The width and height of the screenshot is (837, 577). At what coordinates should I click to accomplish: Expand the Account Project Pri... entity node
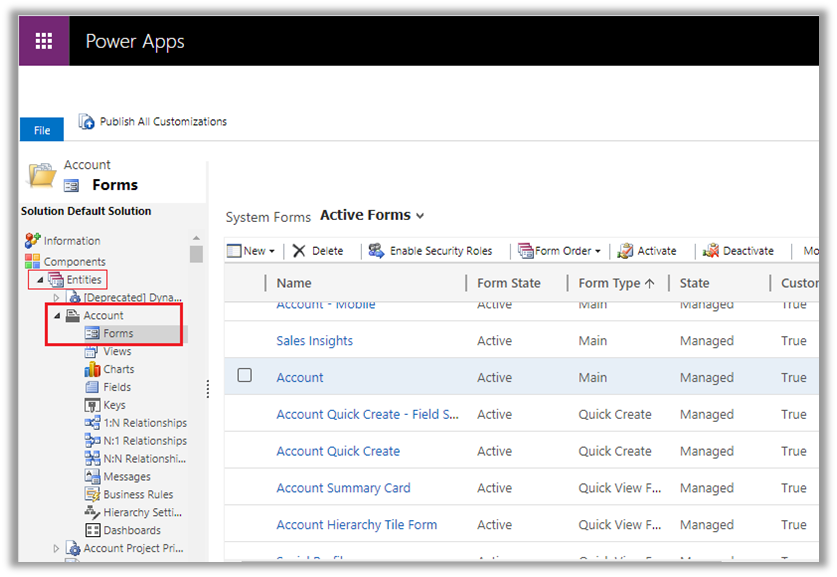(x=57, y=548)
